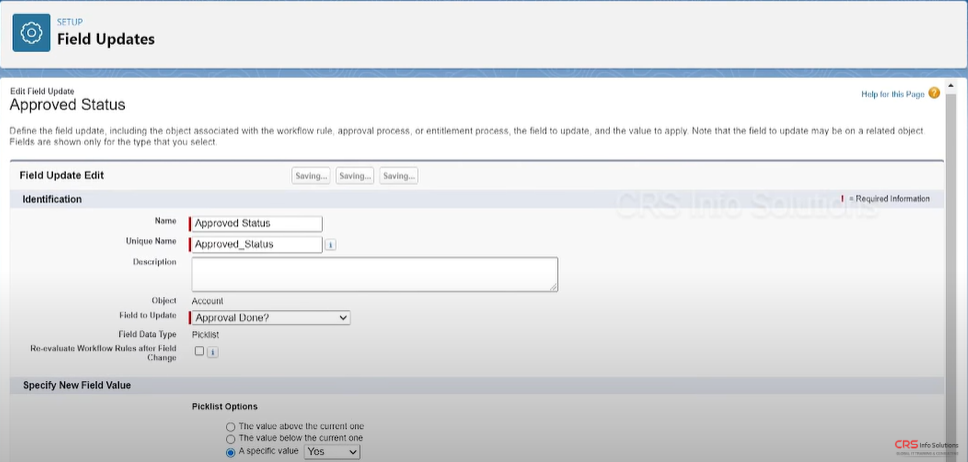Enable Re-evaluate Workflow Rules after Field Change
Screen dimensions: 968x462
click(x=200, y=351)
